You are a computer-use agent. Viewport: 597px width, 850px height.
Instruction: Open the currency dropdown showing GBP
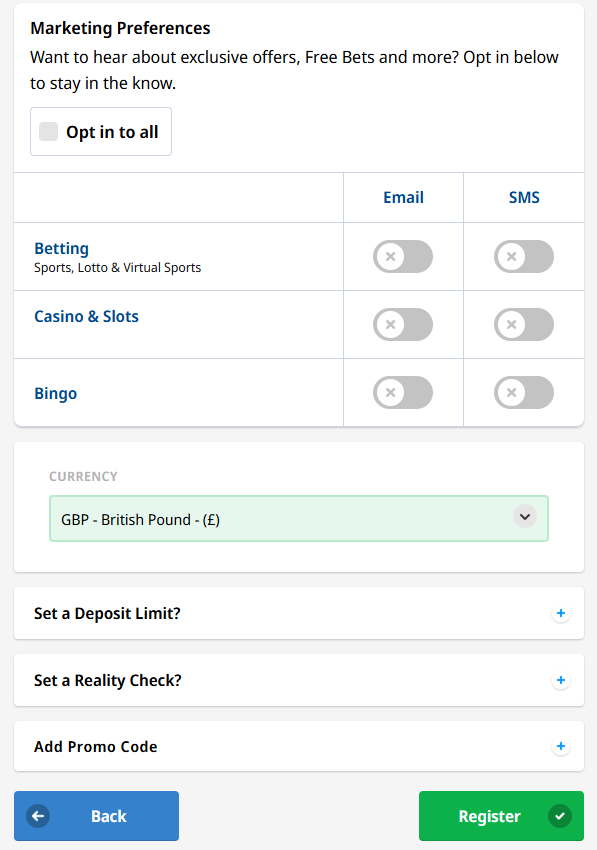point(298,517)
